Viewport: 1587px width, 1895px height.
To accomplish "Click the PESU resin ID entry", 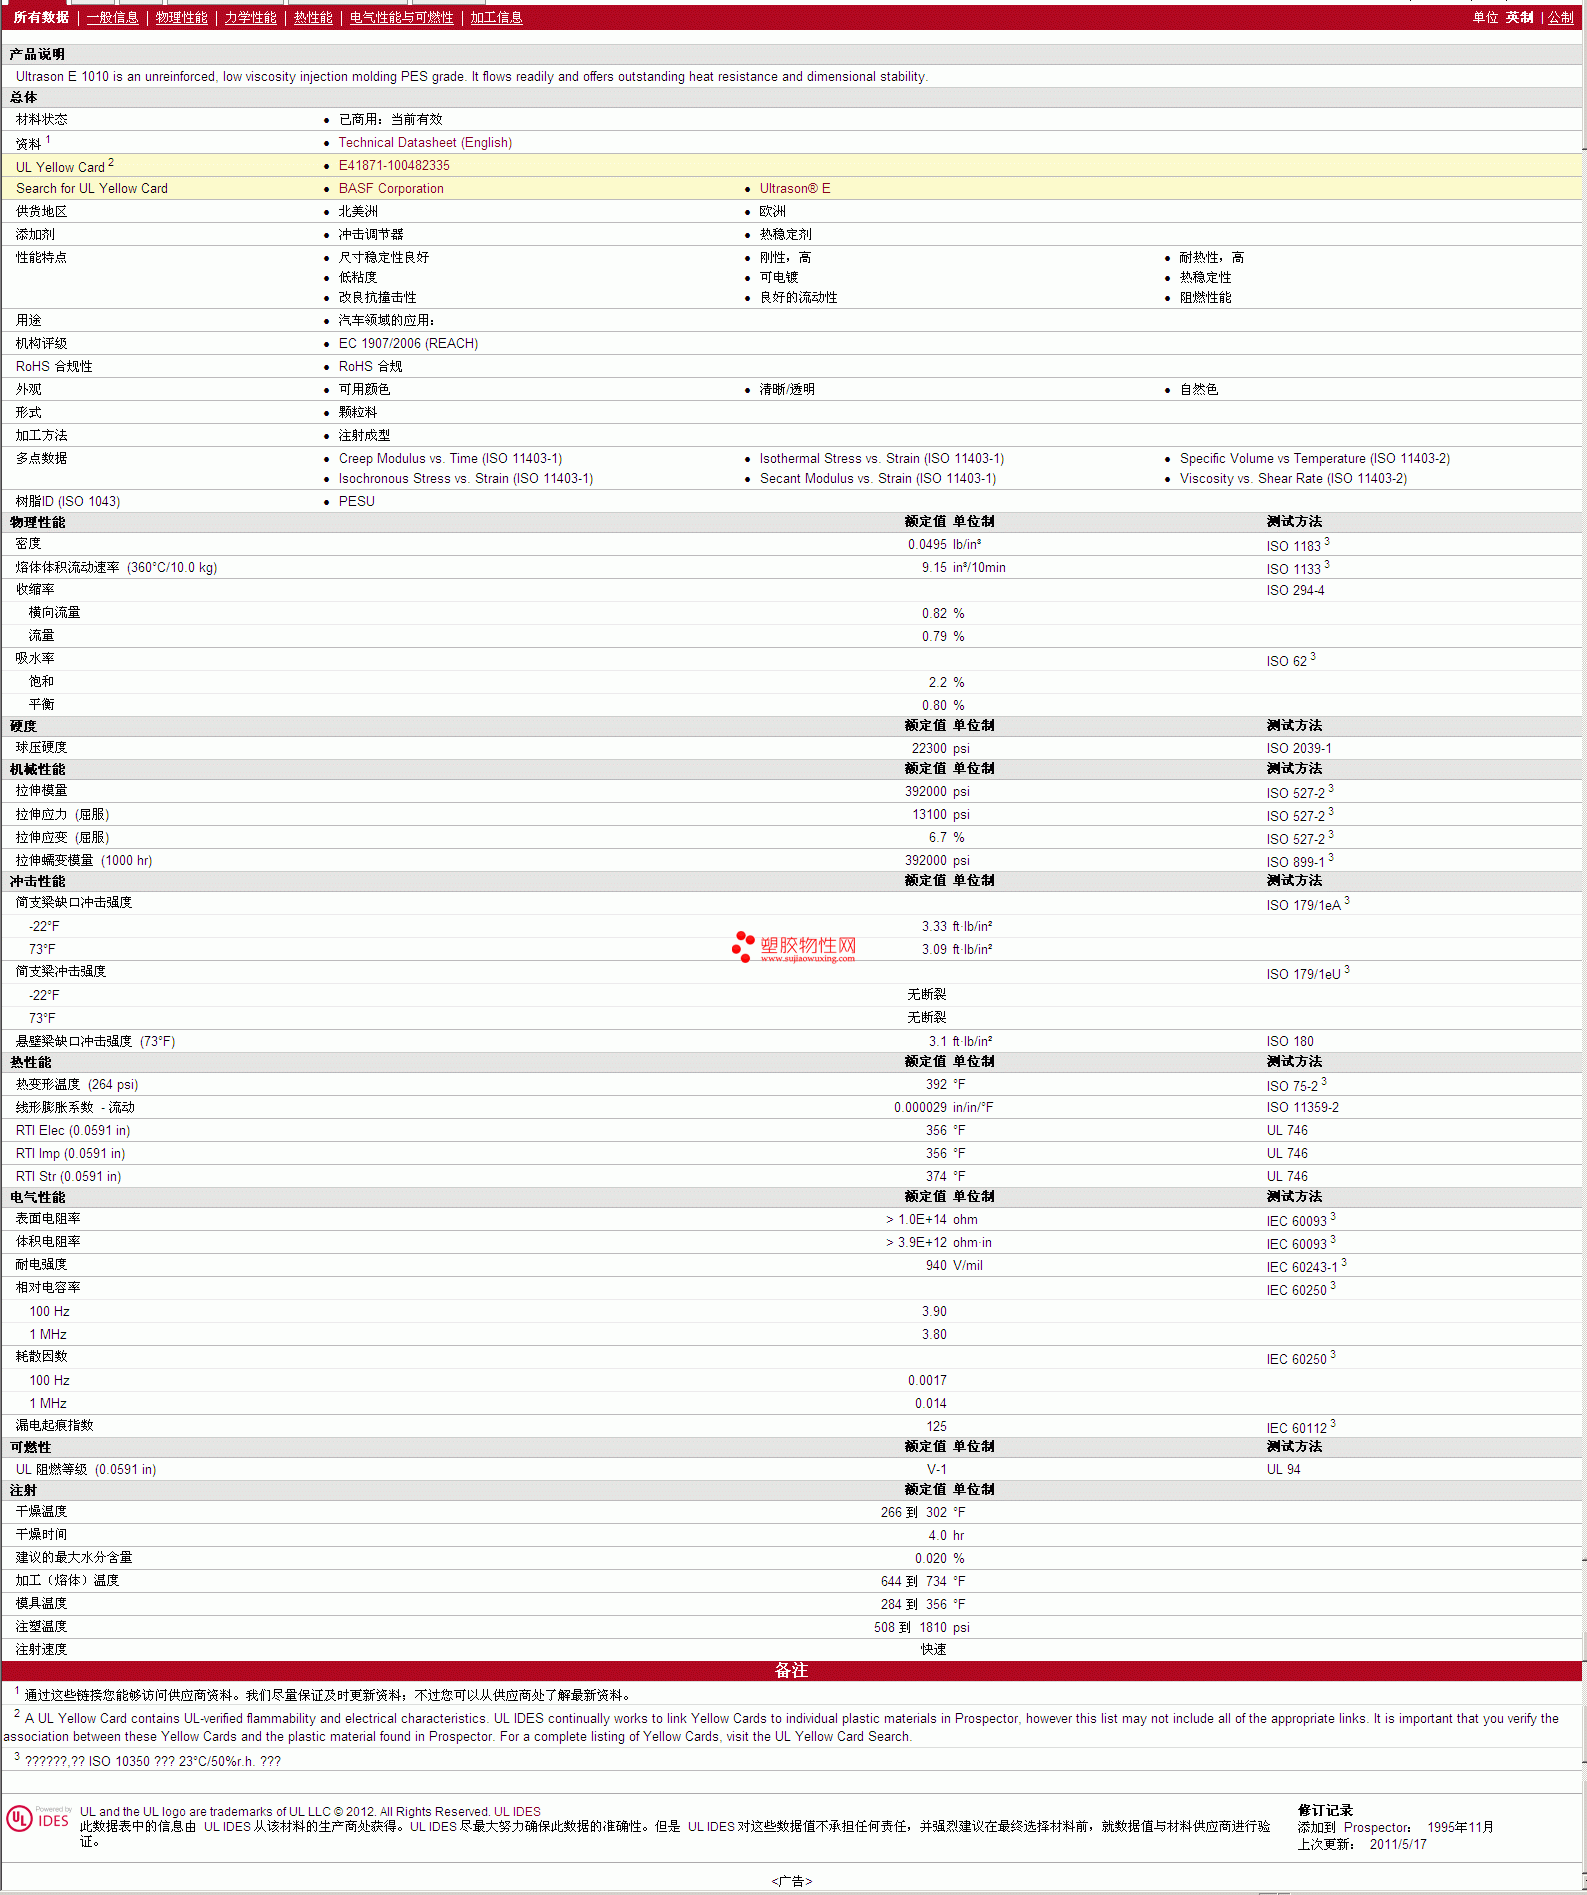I will tap(356, 501).
